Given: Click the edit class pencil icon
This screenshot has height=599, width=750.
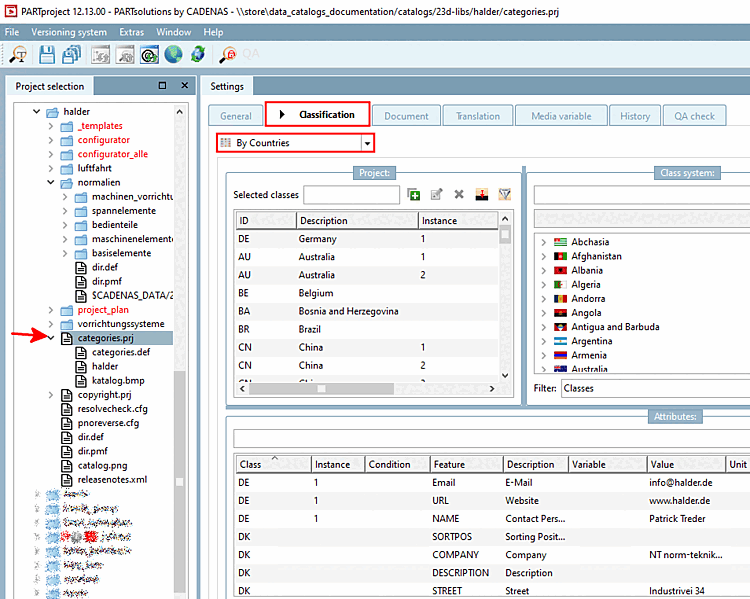Looking at the screenshot, I should pos(436,194).
